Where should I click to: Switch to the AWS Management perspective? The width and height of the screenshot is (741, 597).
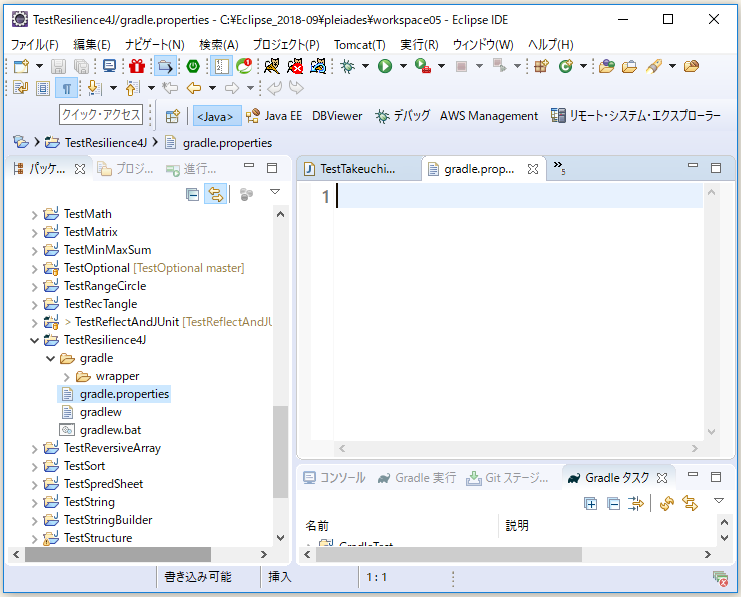[x=489, y=116]
